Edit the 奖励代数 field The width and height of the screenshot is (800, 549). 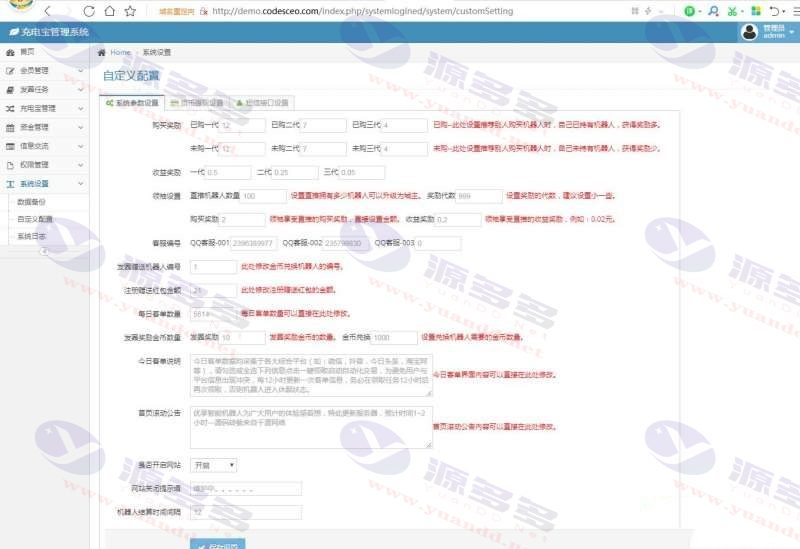click(479, 196)
